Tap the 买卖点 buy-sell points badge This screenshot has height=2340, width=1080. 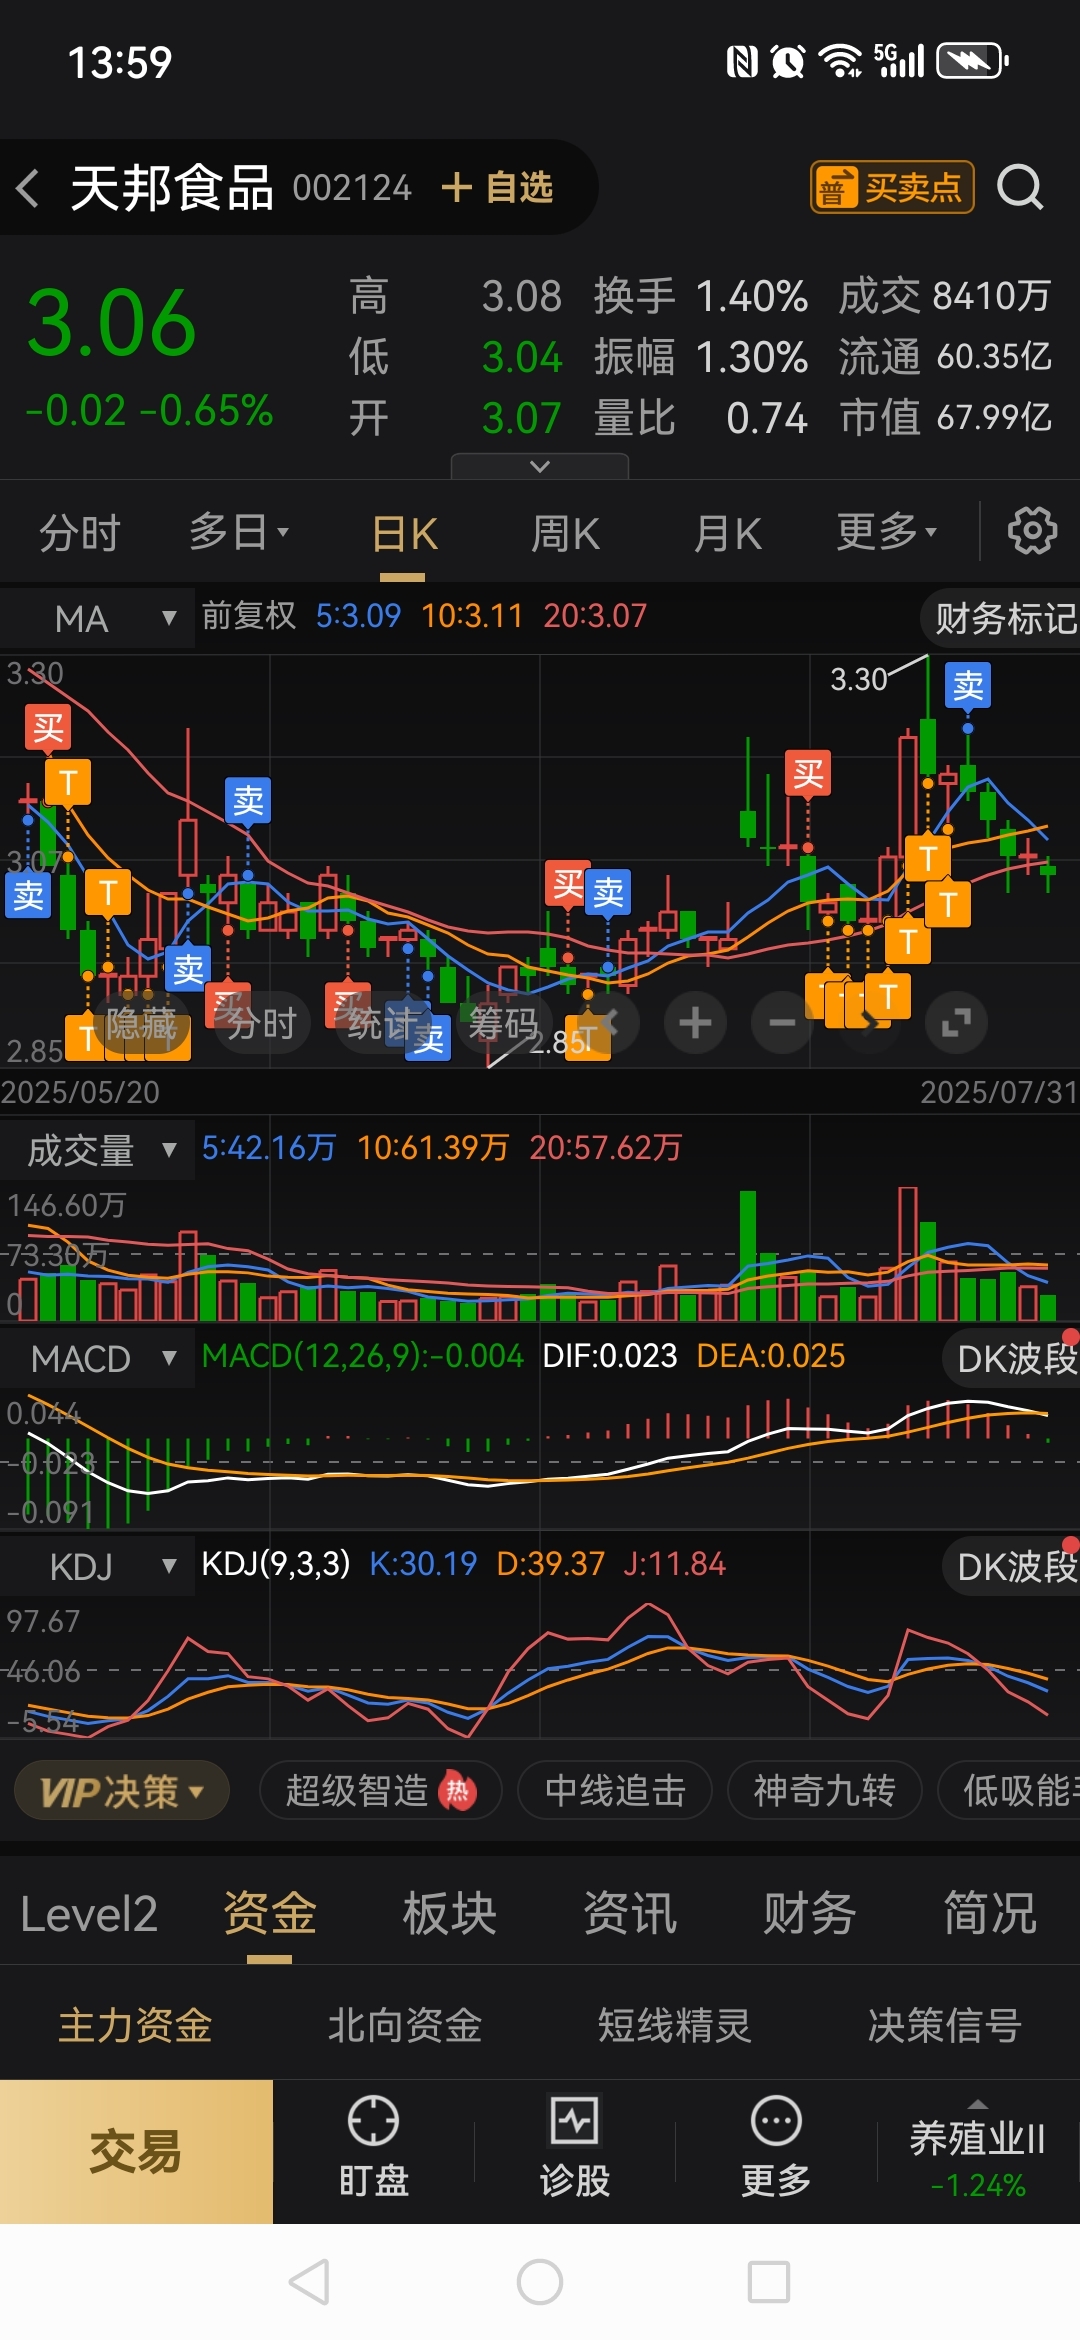click(x=892, y=187)
